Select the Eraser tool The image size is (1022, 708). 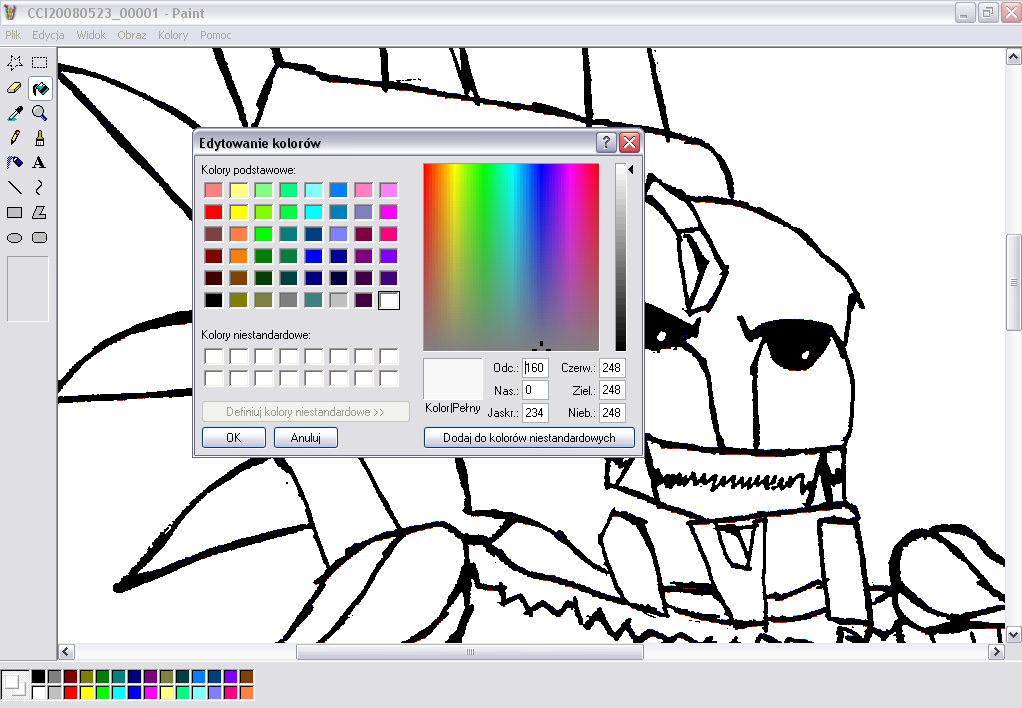pos(14,88)
